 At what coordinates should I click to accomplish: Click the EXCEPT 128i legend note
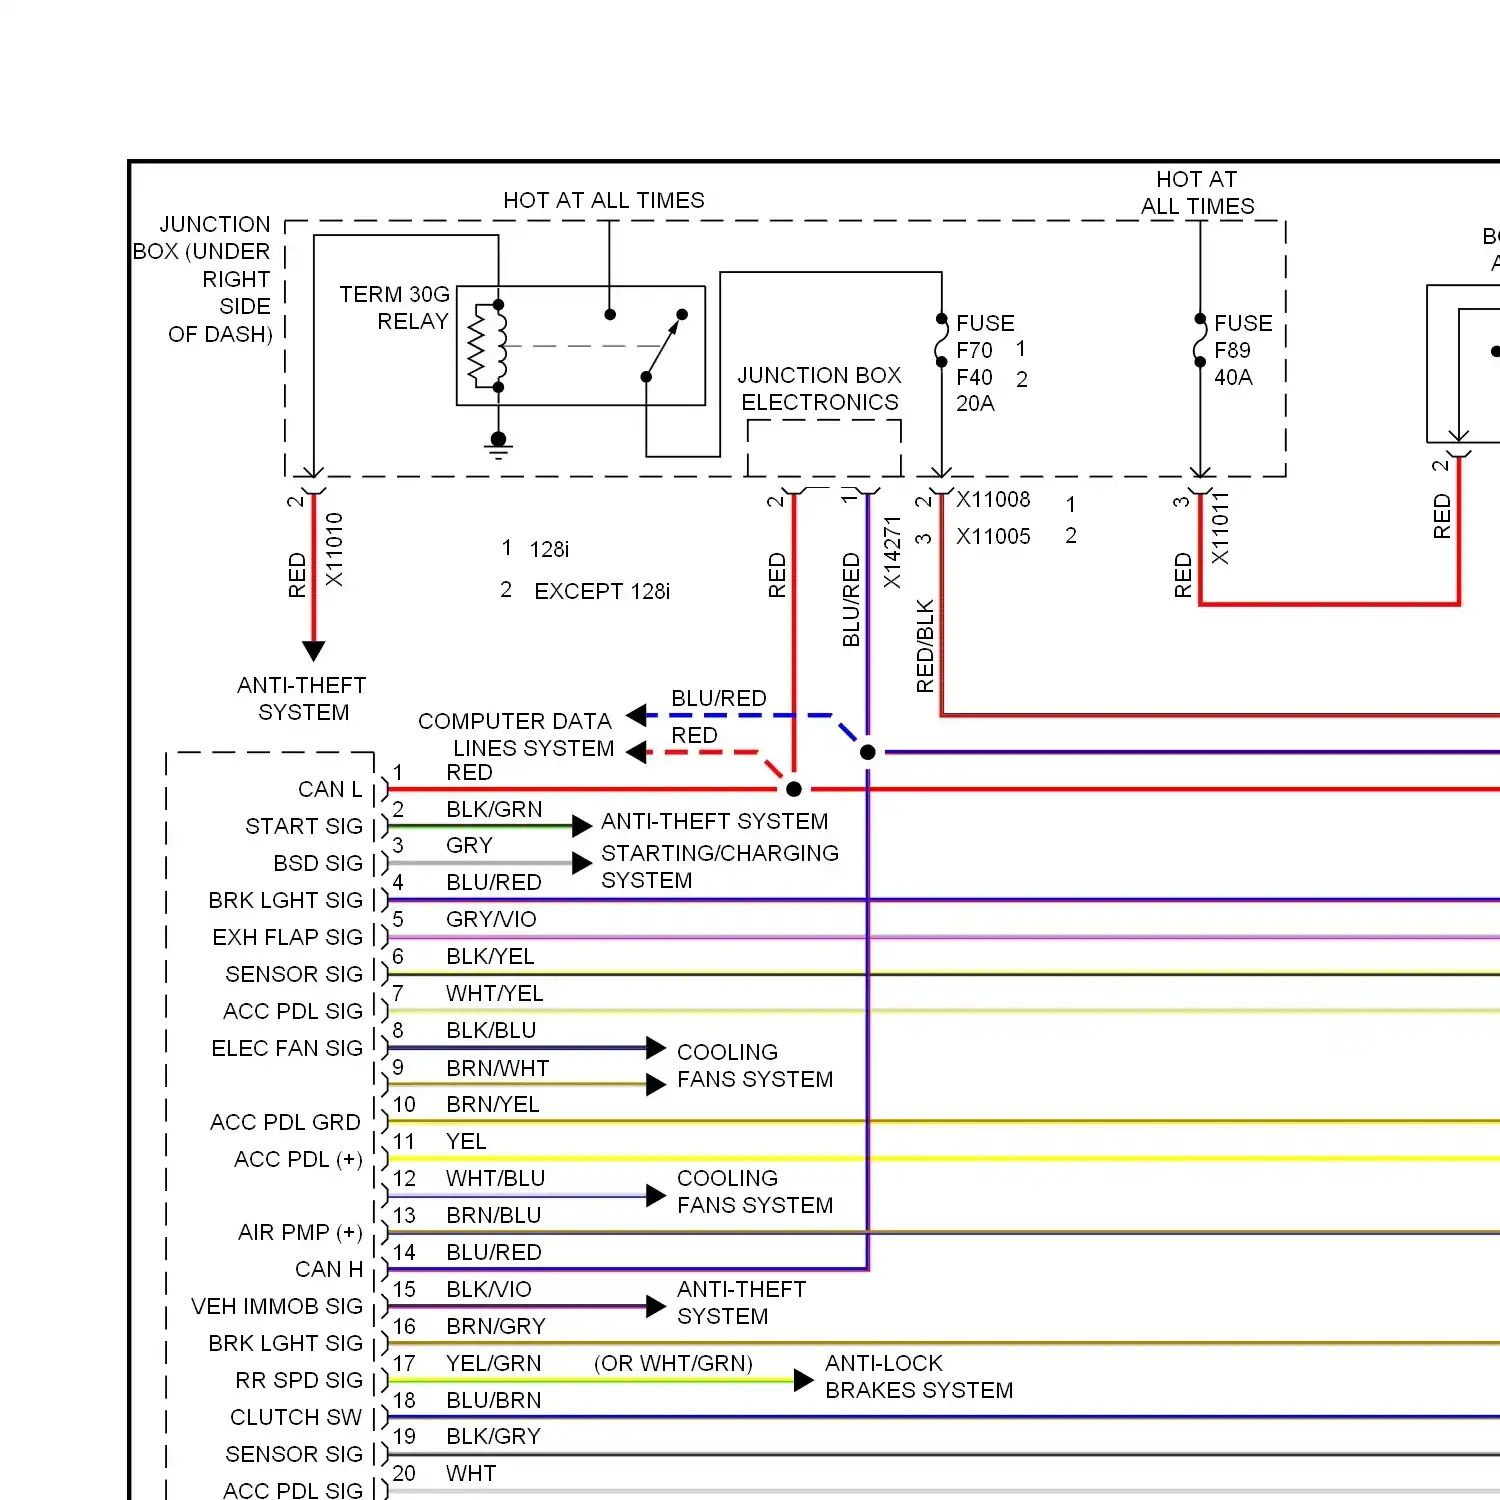click(x=602, y=591)
